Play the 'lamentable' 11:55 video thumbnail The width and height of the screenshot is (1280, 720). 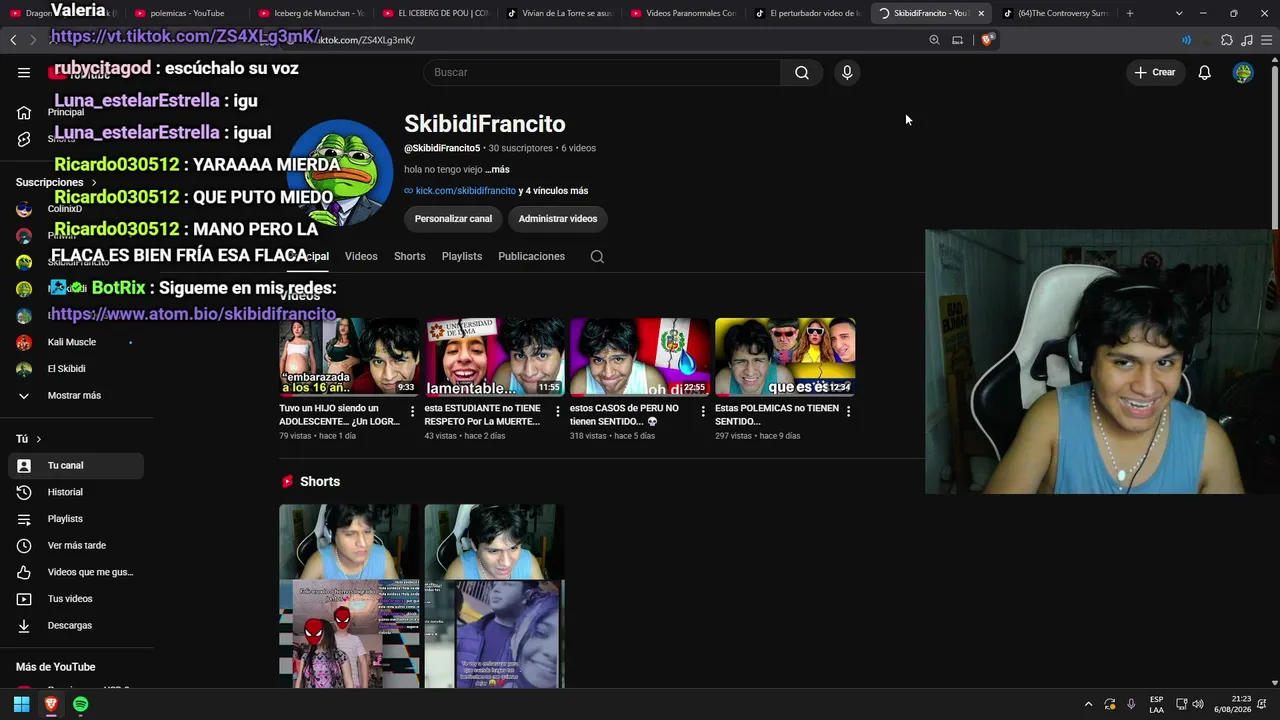coord(495,357)
